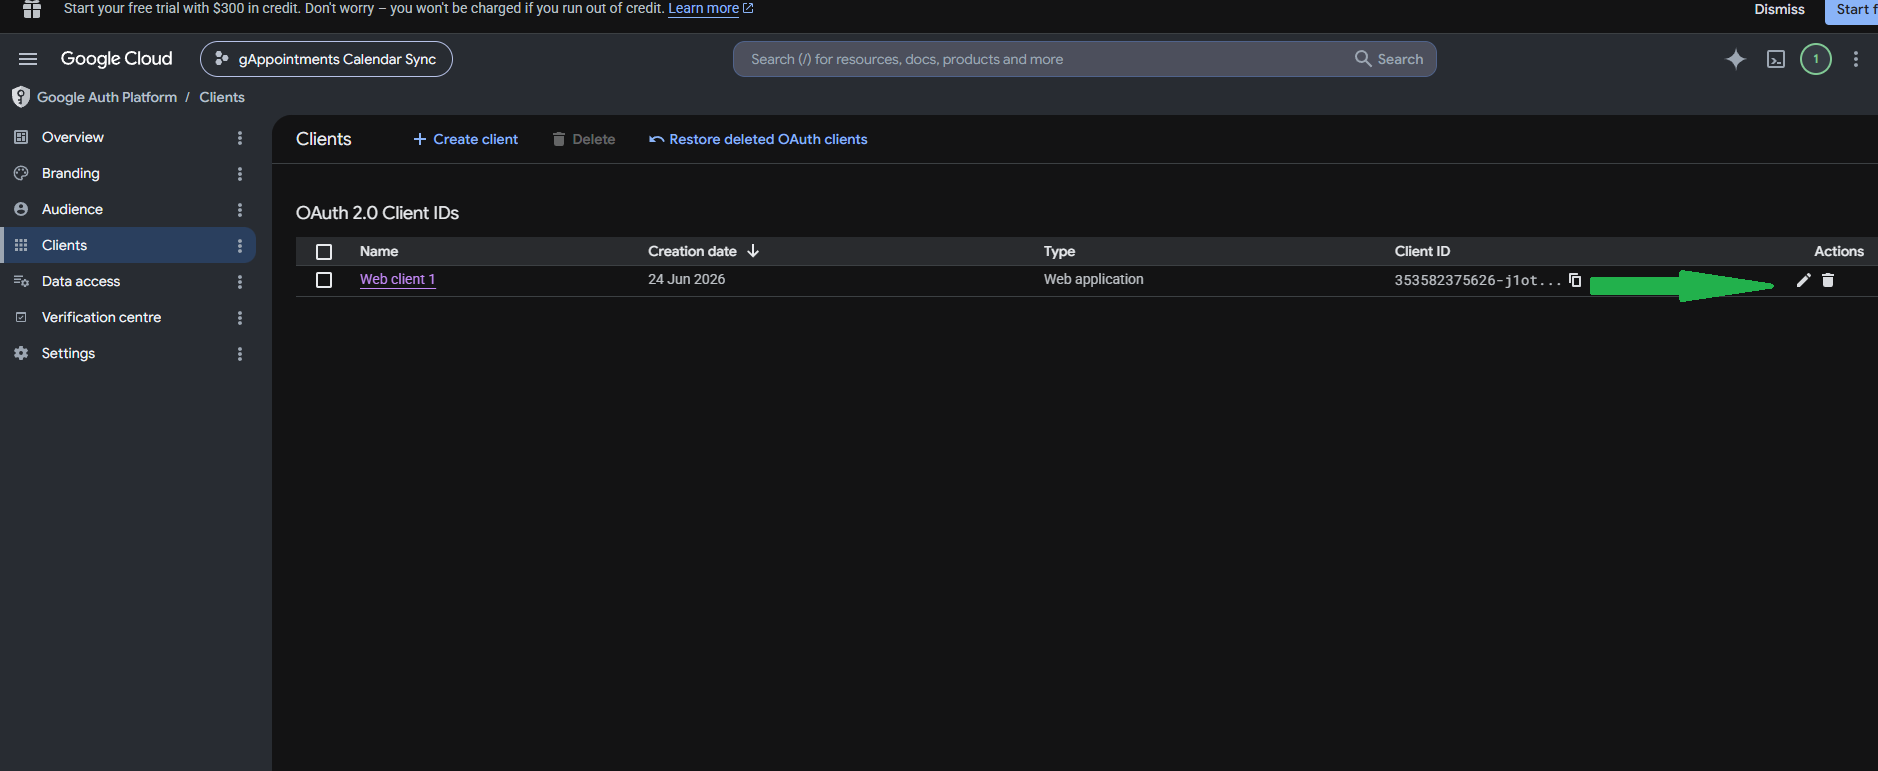This screenshot has height=771, width=1878.
Task: Check the Web client 1 row checkbox
Action: [x=324, y=280]
